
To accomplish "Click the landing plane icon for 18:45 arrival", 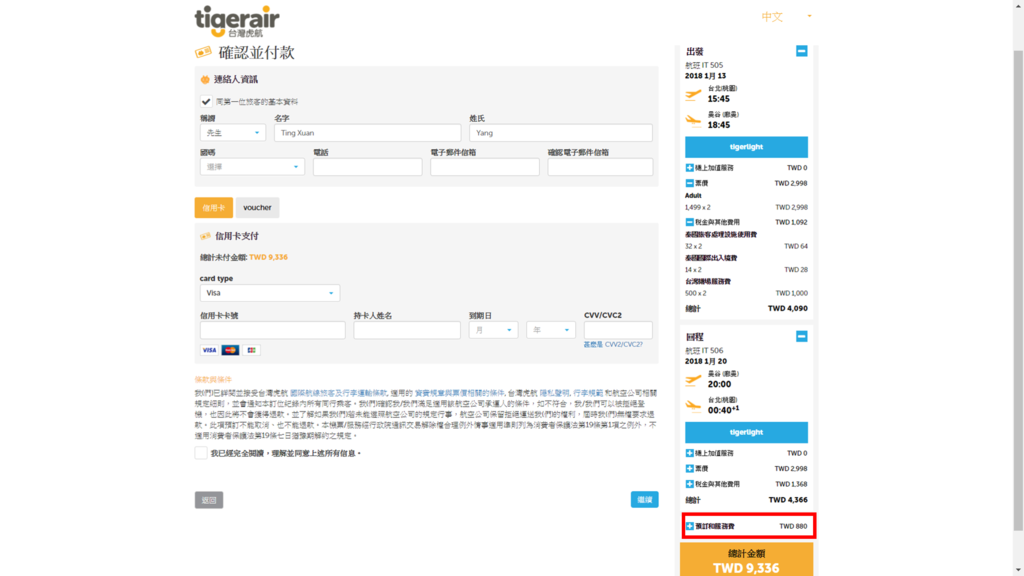I will pos(693,120).
